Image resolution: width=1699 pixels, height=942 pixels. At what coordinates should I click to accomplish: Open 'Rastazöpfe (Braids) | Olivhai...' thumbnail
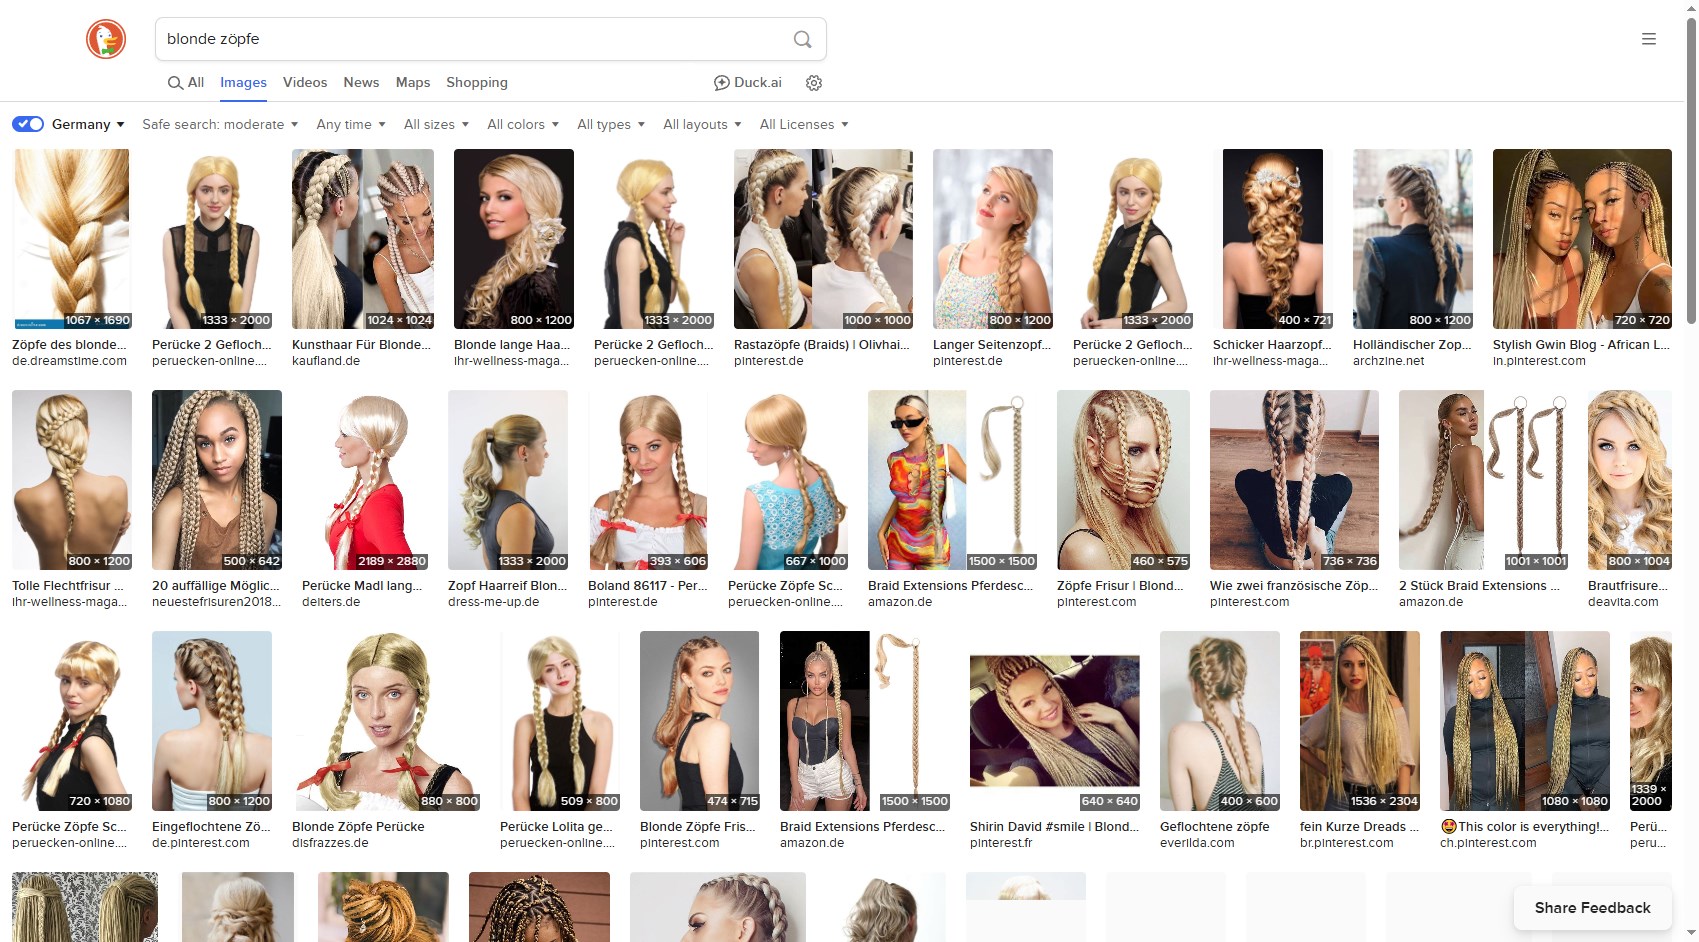click(x=823, y=239)
